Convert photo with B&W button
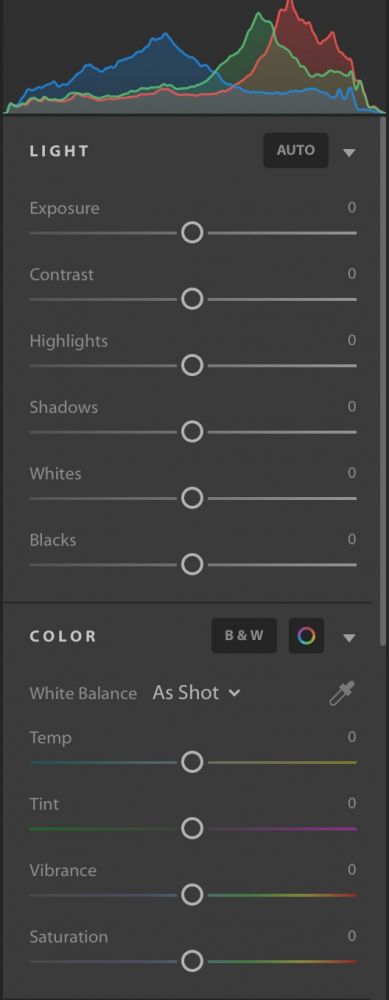Image resolution: width=389 pixels, height=1000 pixels. point(244,636)
